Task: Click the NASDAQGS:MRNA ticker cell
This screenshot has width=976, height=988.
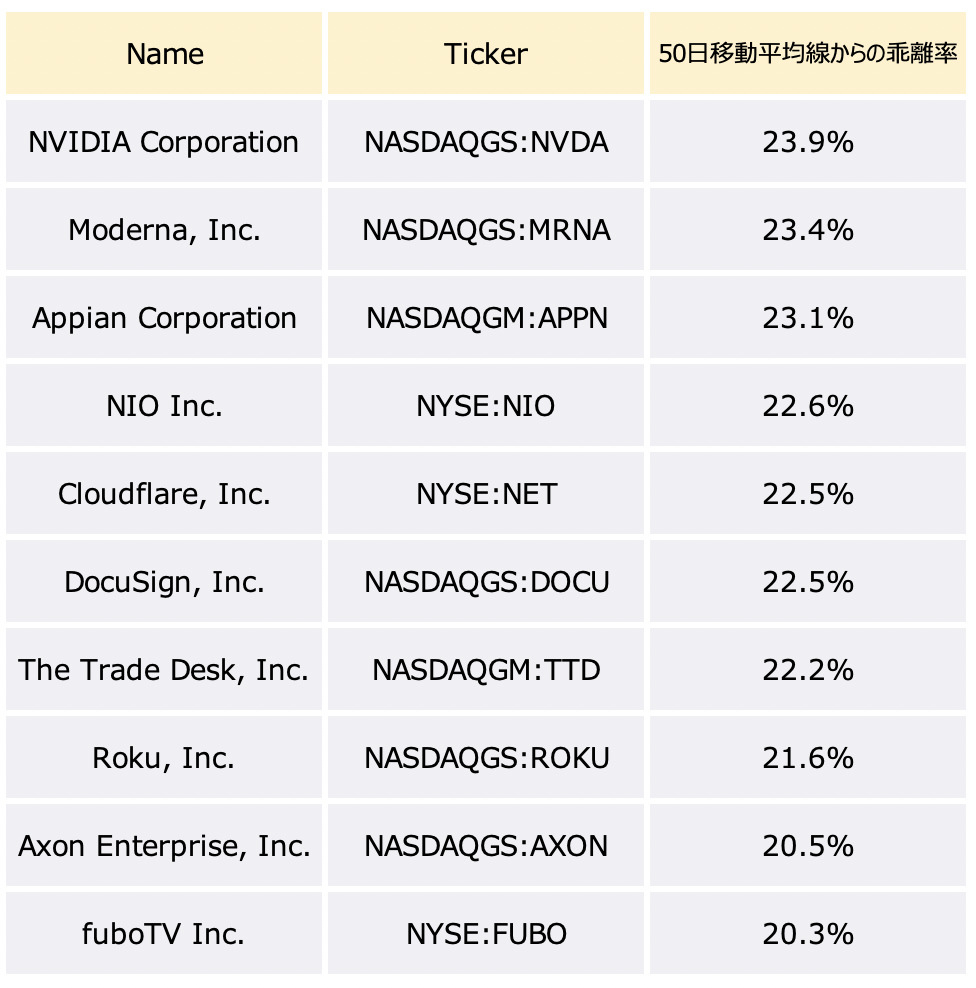Action: coord(486,229)
